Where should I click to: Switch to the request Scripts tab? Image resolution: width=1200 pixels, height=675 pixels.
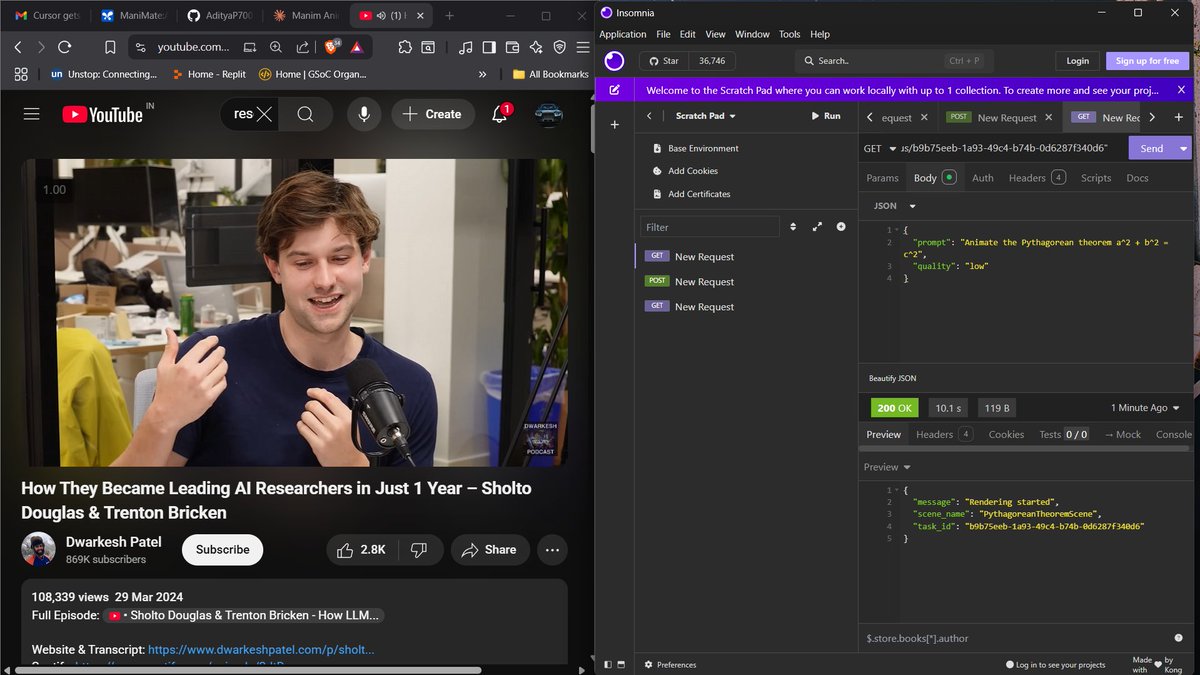click(1096, 178)
